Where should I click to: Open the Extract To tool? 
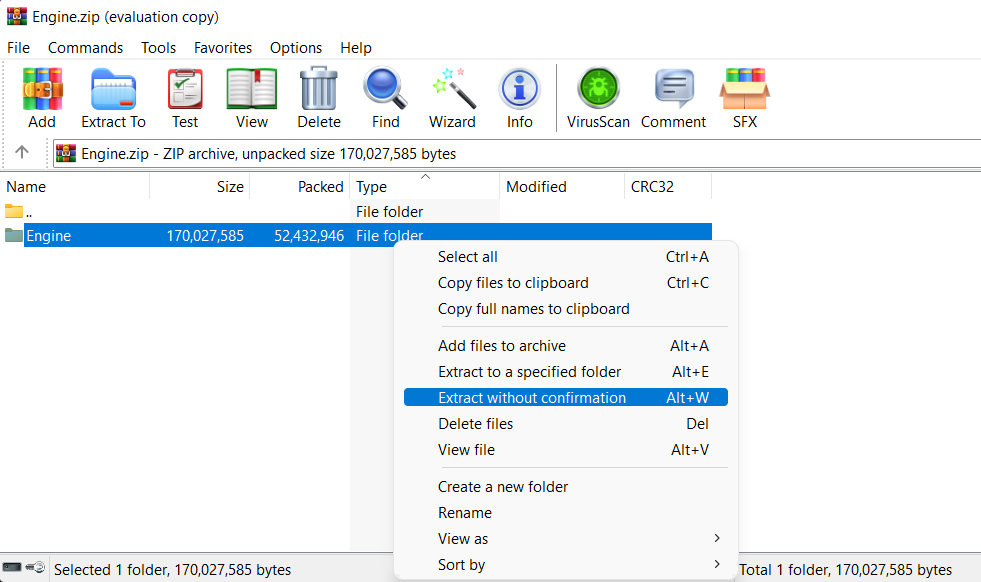tap(113, 98)
